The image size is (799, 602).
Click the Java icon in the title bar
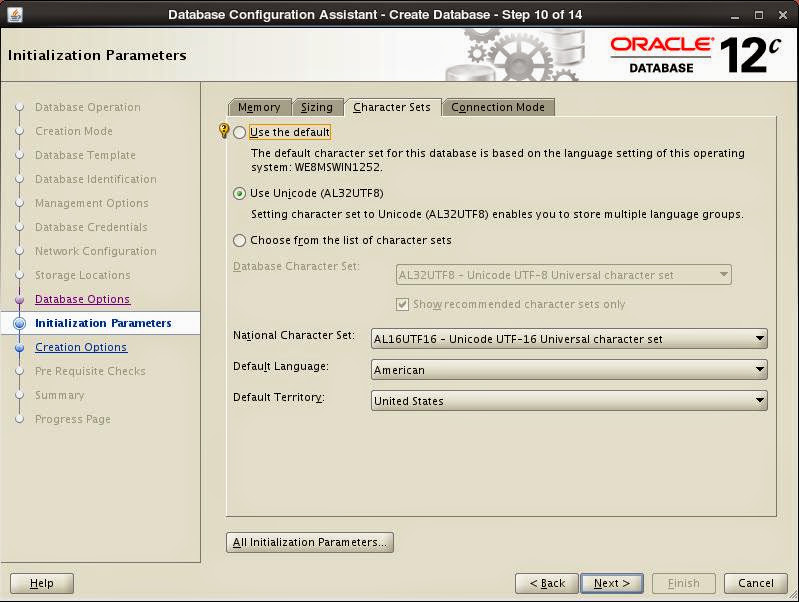tap(15, 14)
